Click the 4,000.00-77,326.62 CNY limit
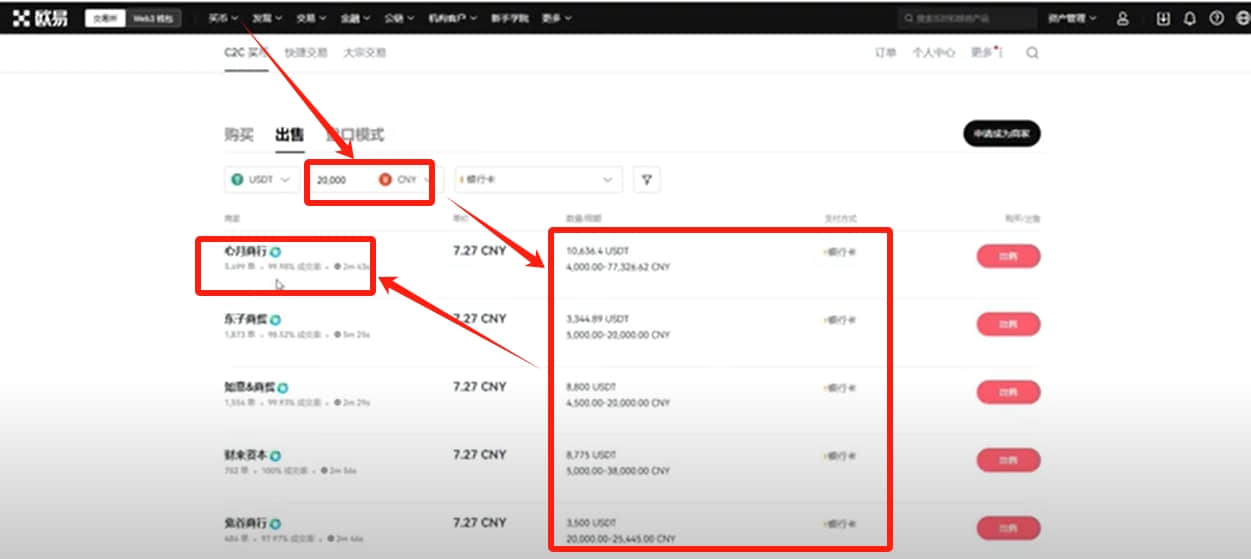 click(618, 268)
